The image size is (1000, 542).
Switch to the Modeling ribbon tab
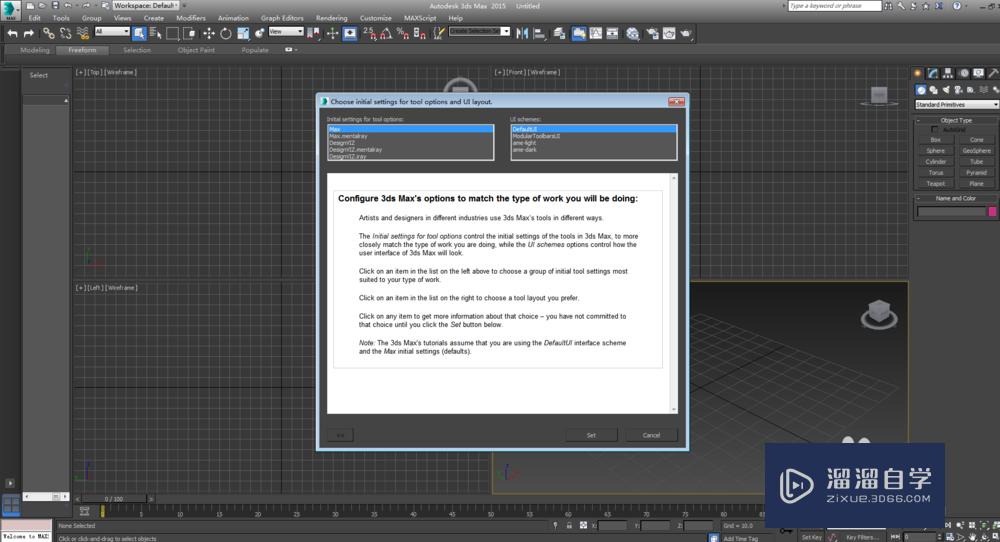pos(34,50)
